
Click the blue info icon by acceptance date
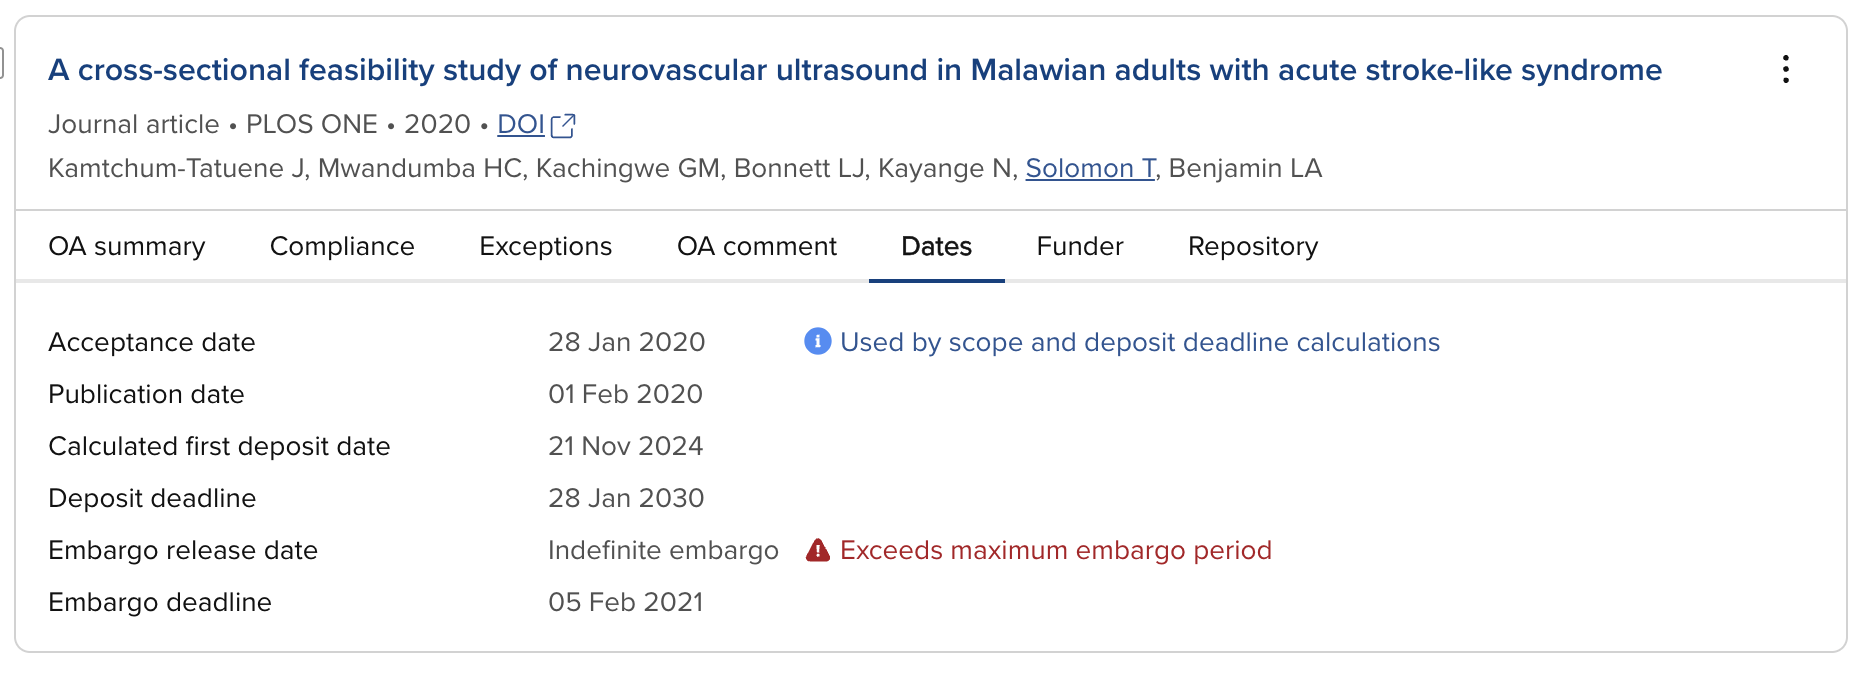coord(817,342)
